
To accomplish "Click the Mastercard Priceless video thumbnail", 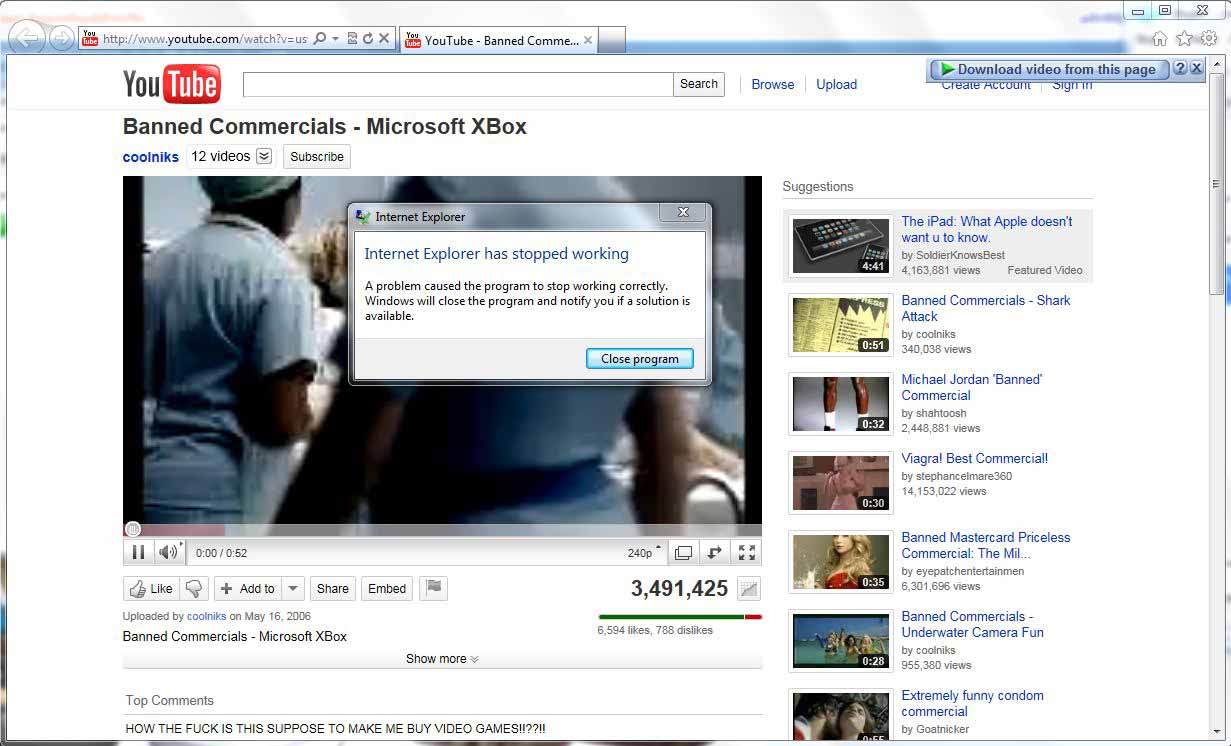I will [x=841, y=561].
